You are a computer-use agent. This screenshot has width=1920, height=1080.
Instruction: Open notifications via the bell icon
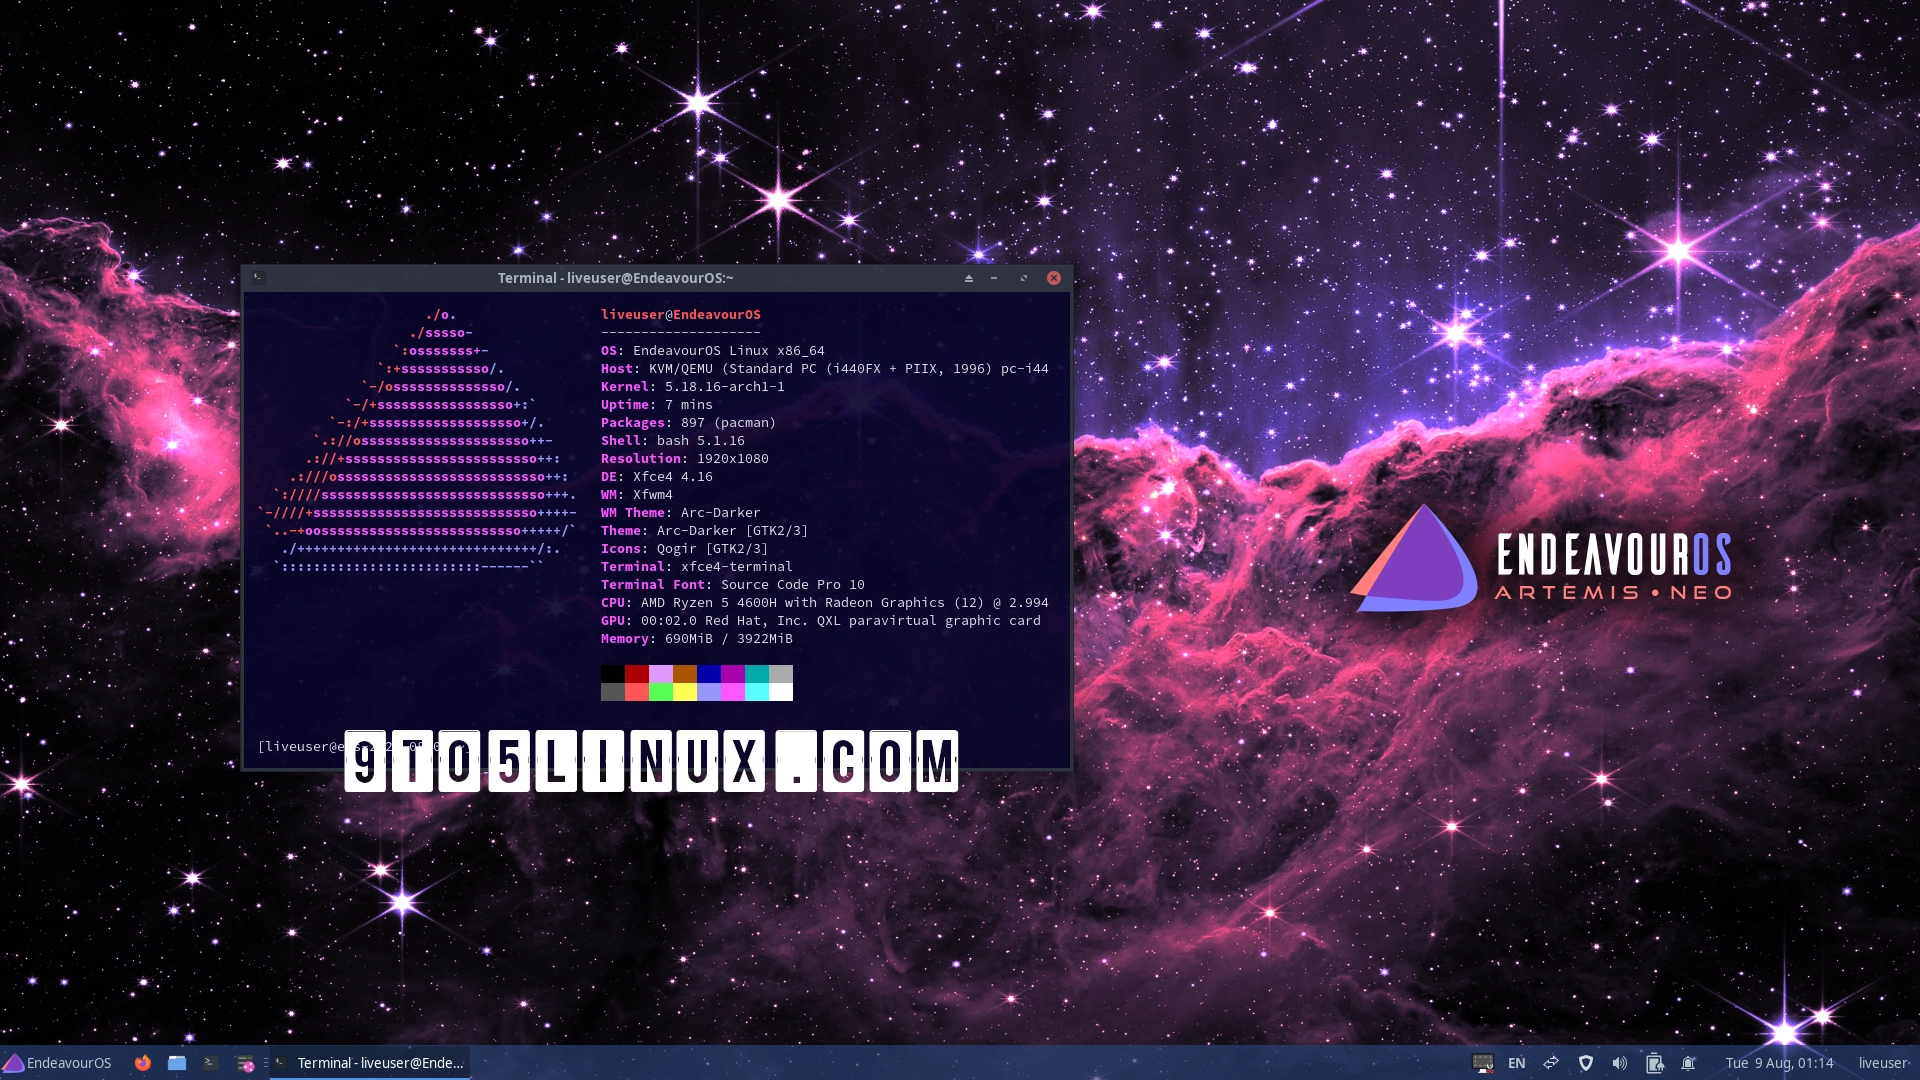coord(1689,1063)
